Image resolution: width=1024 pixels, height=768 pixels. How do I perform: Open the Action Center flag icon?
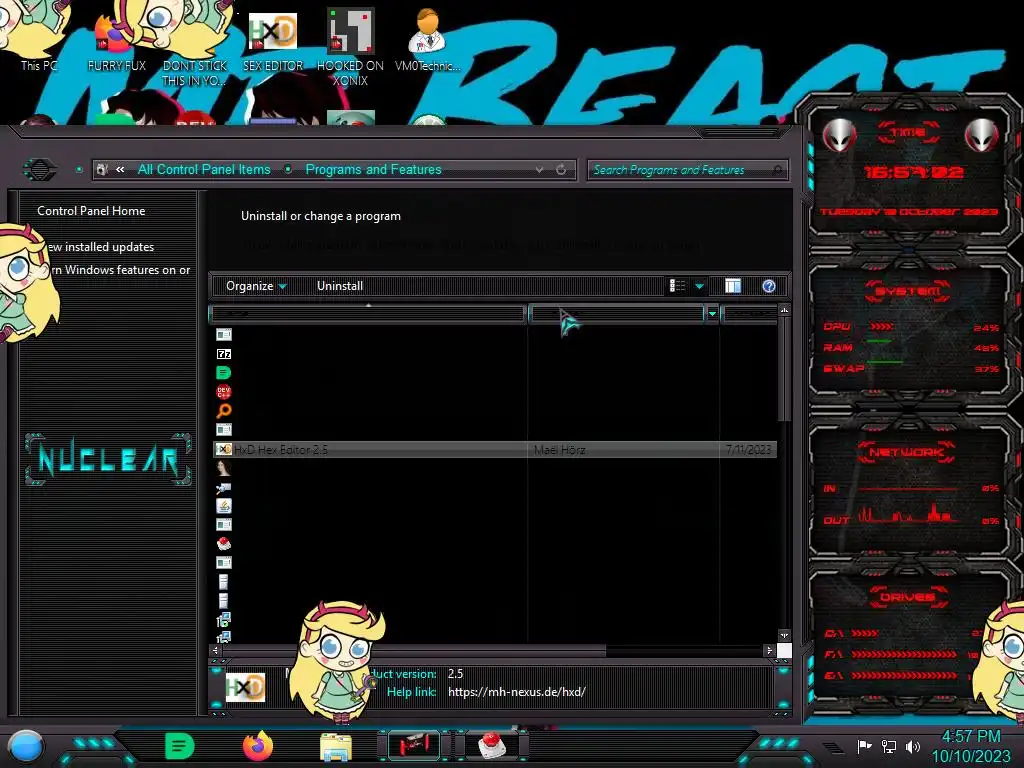(864, 746)
